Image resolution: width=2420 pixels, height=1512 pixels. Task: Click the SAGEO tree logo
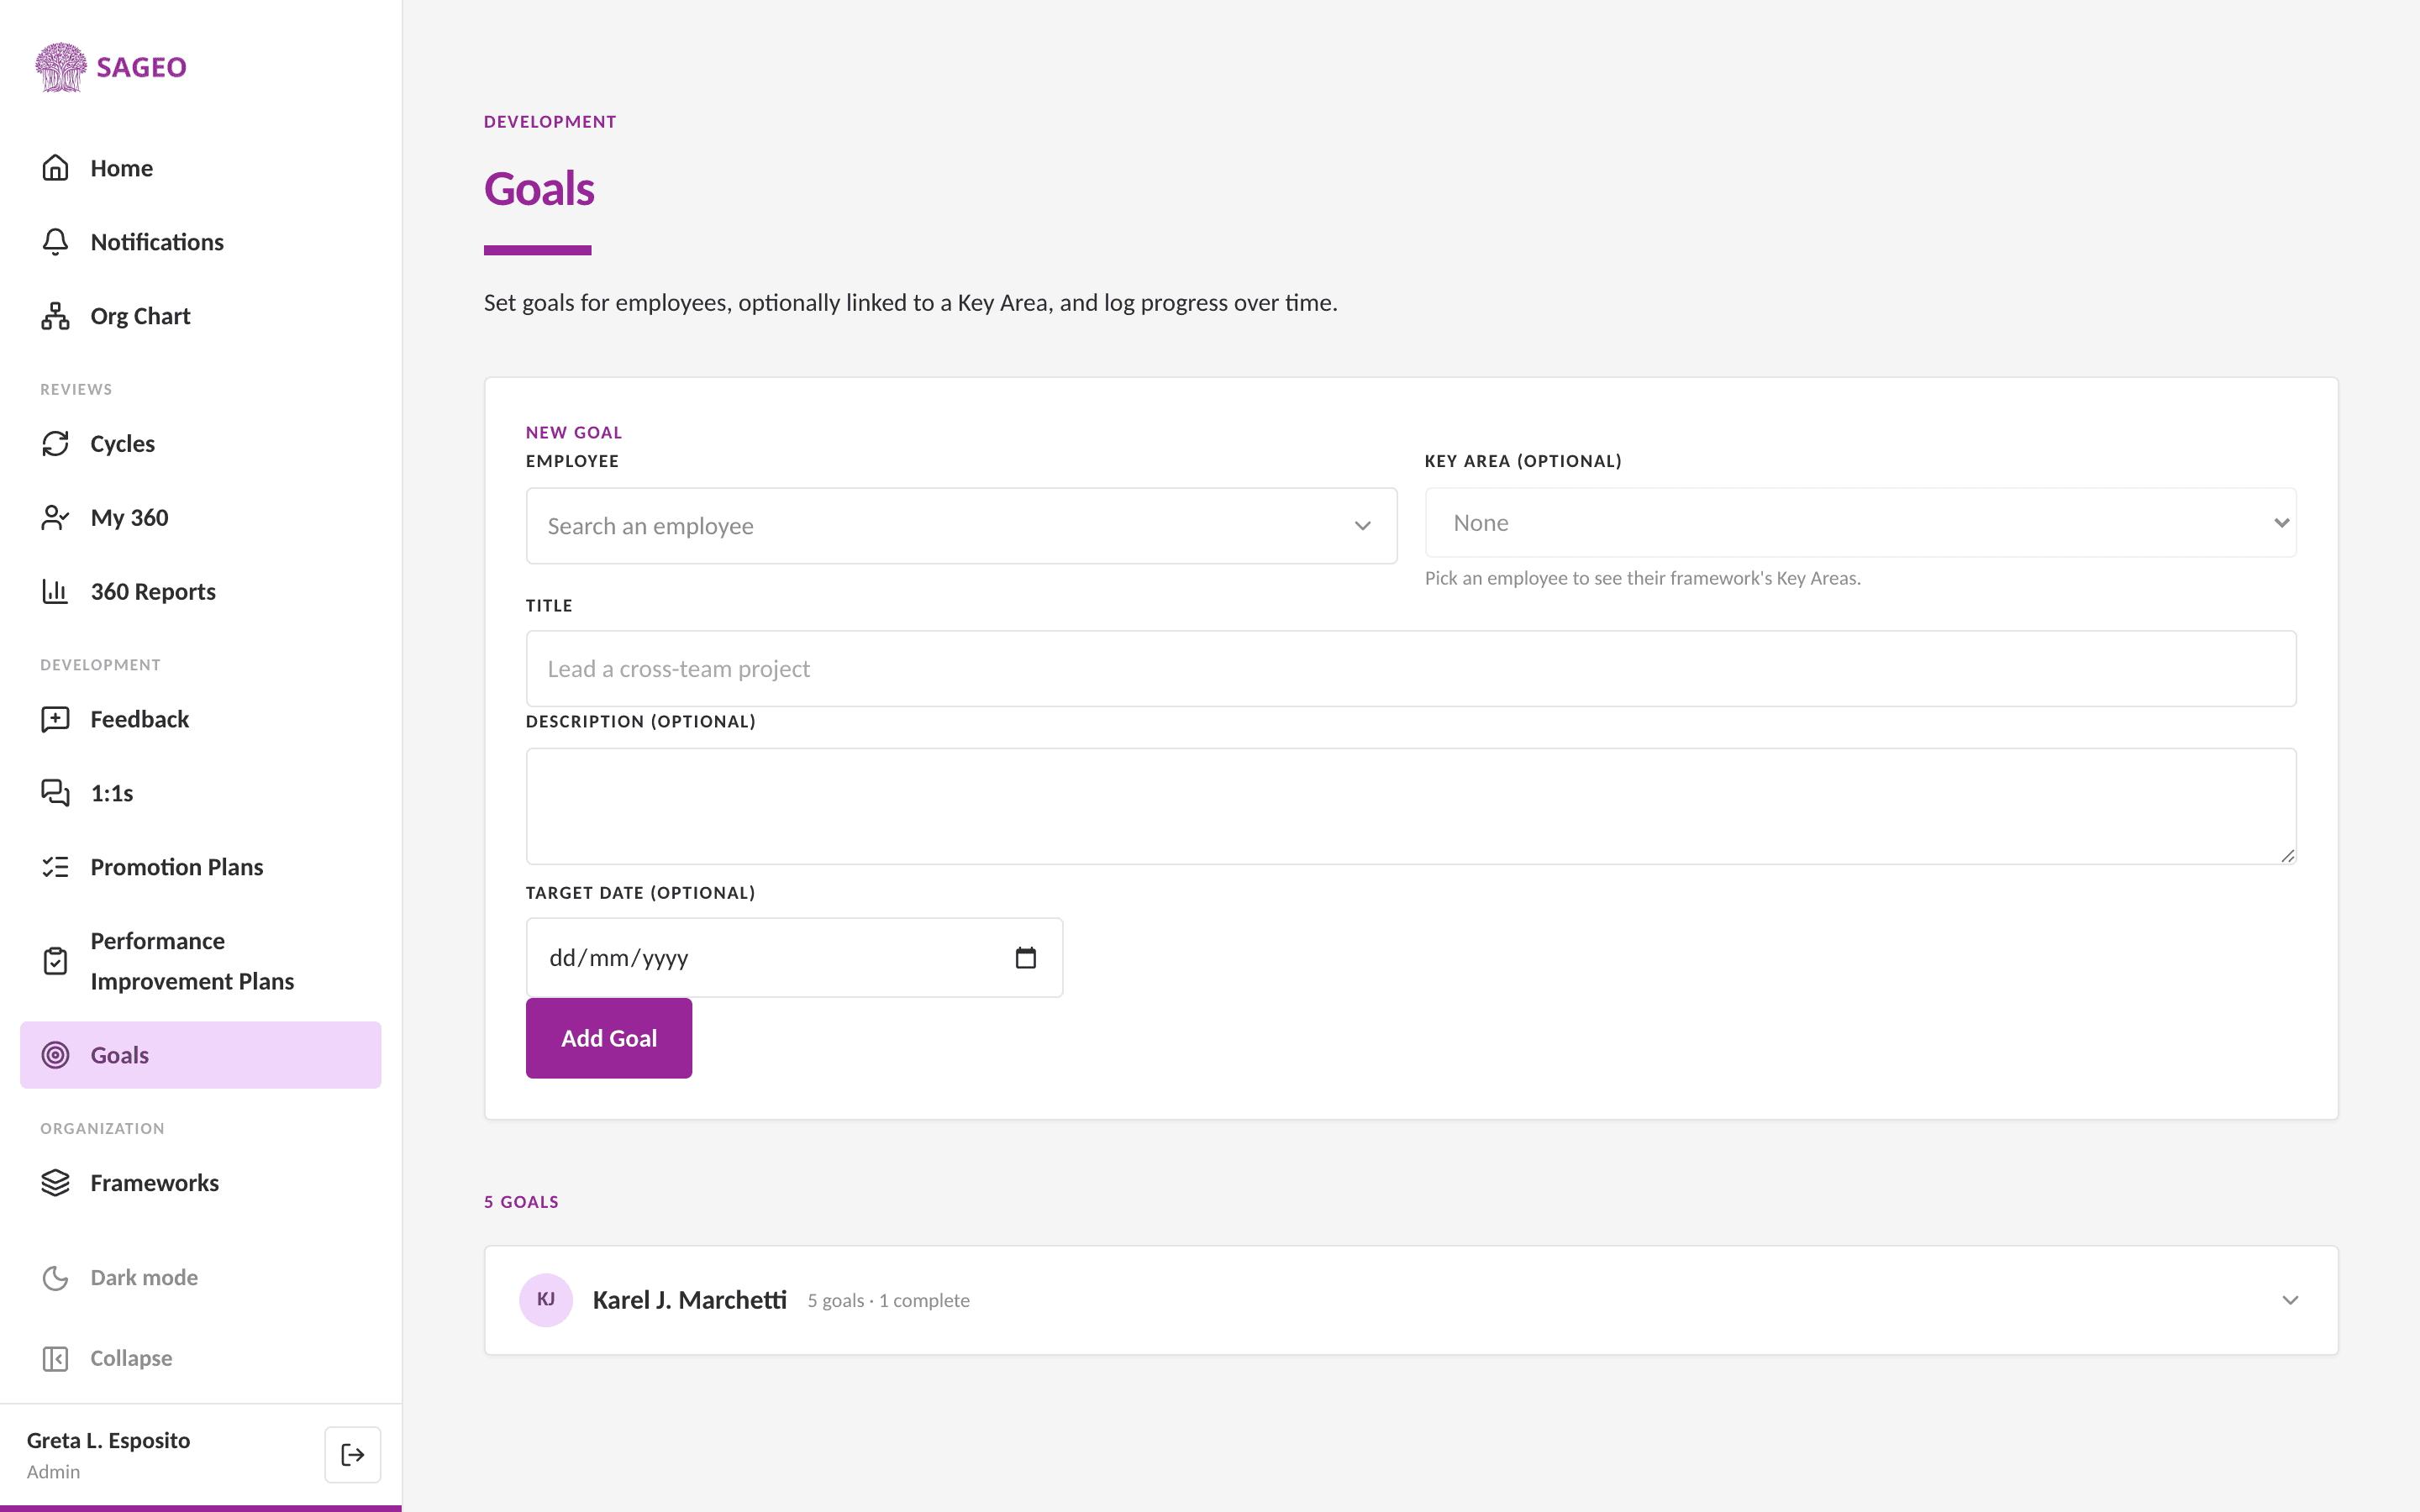tap(61, 67)
